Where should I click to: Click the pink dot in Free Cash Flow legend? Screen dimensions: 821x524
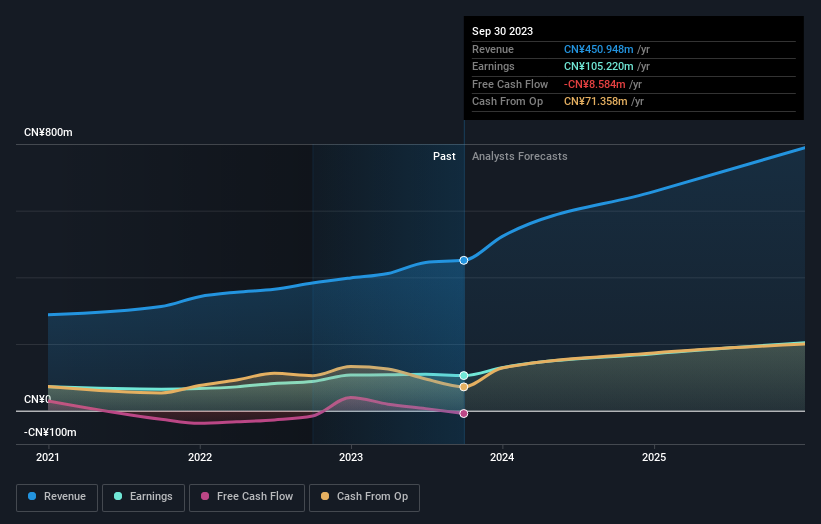pyautogui.click(x=205, y=496)
